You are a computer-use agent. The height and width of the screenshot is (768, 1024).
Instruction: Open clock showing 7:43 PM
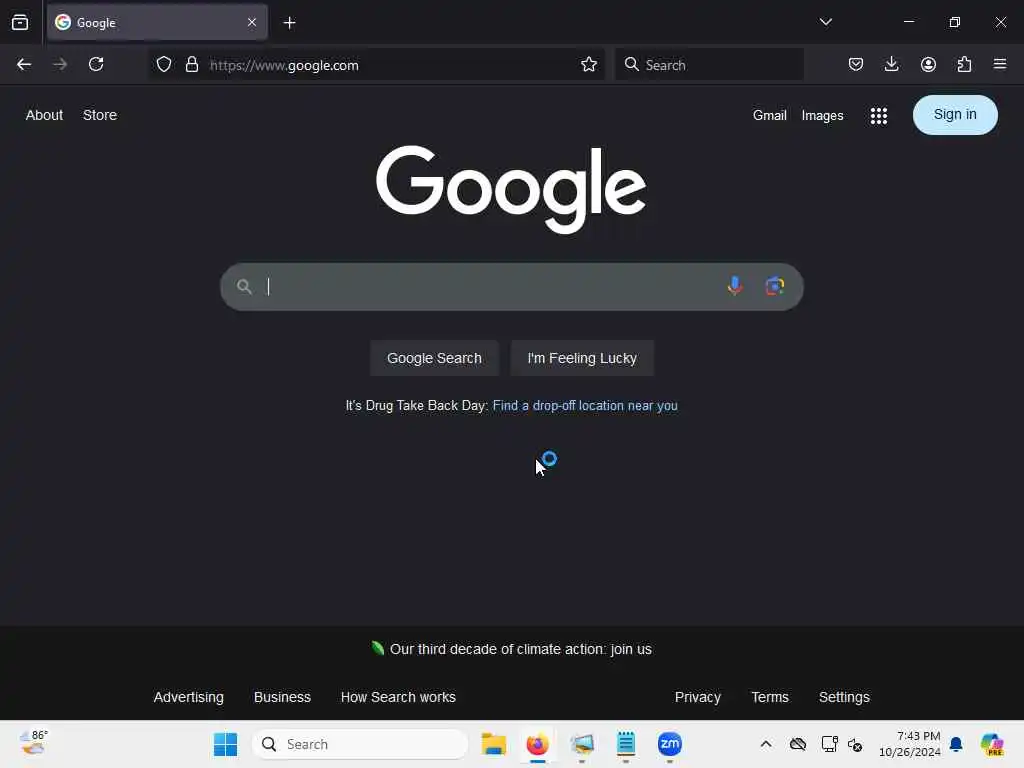tap(909, 744)
